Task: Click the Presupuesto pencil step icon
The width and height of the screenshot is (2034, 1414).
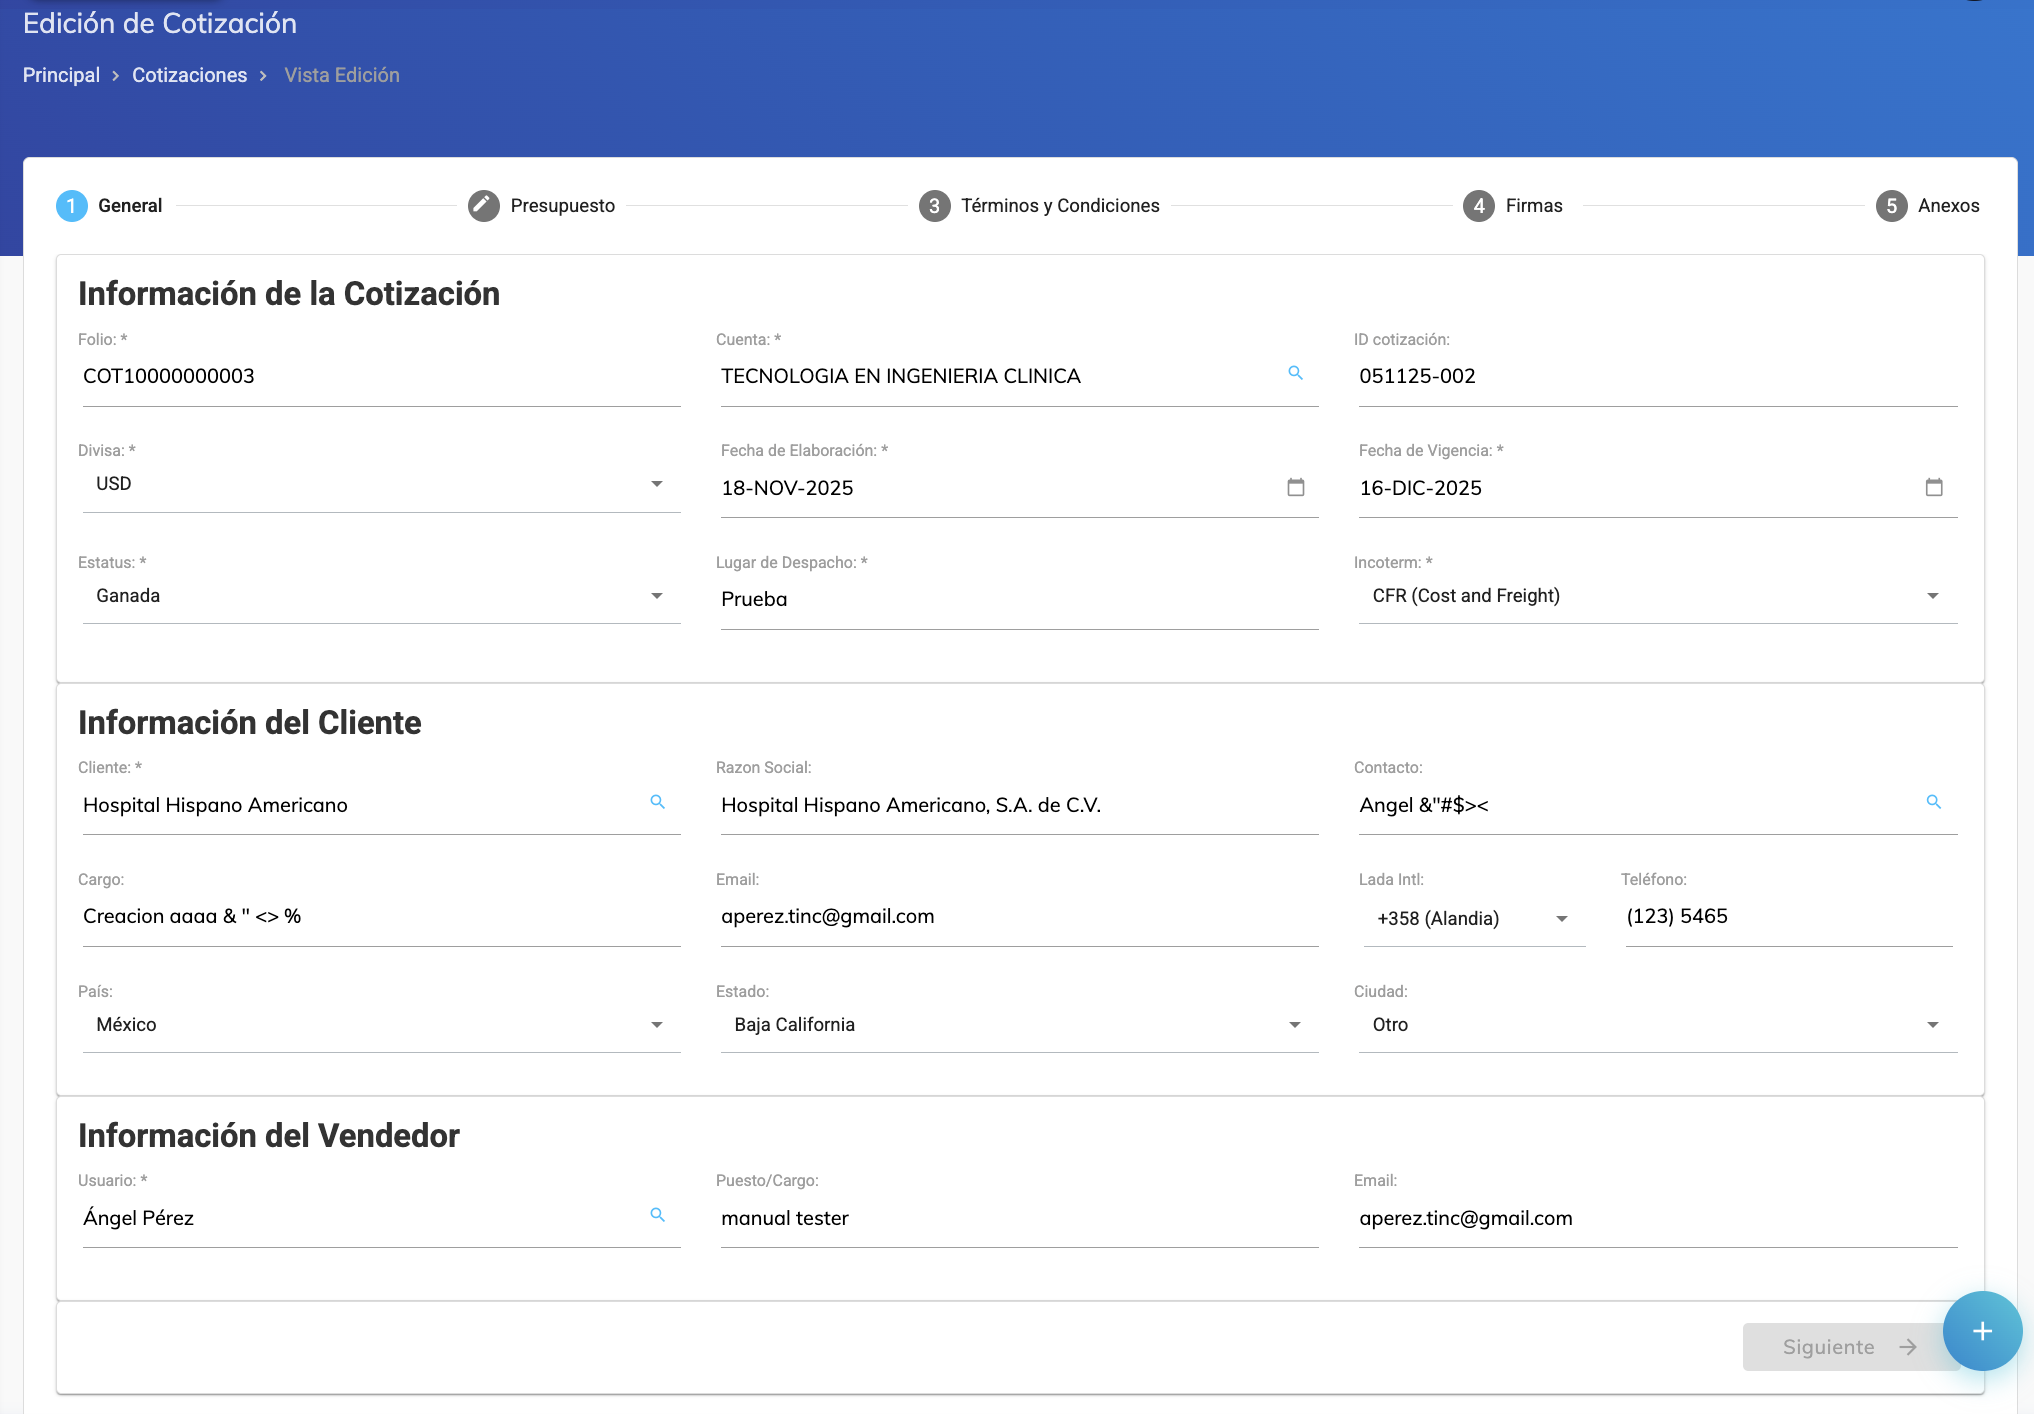Action: pyautogui.click(x=484, y=206)
